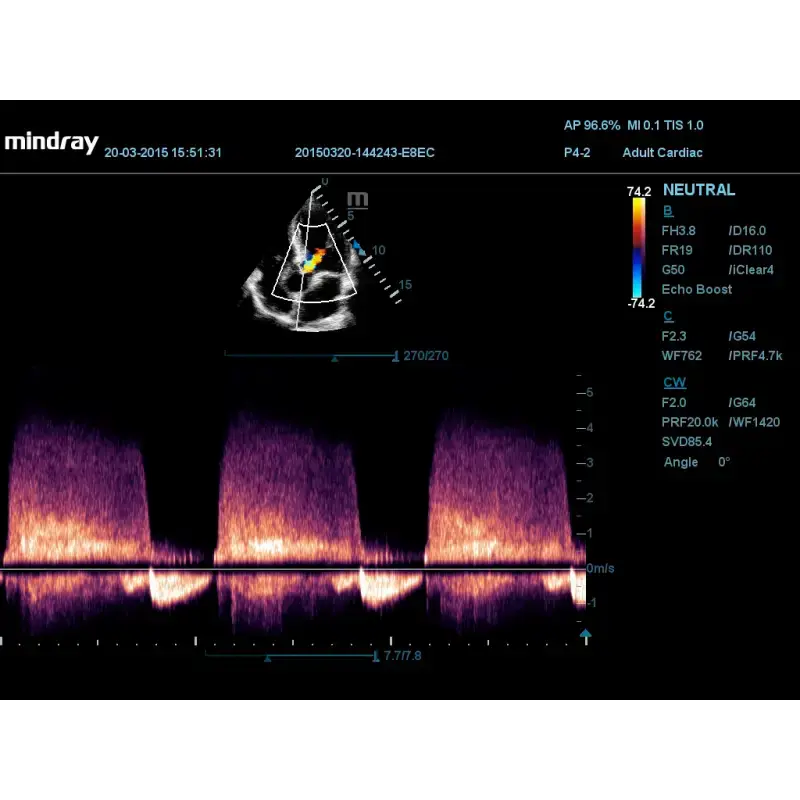The image size is (800, 800).
Task: Select the C color mode heading
Action: 668,316
